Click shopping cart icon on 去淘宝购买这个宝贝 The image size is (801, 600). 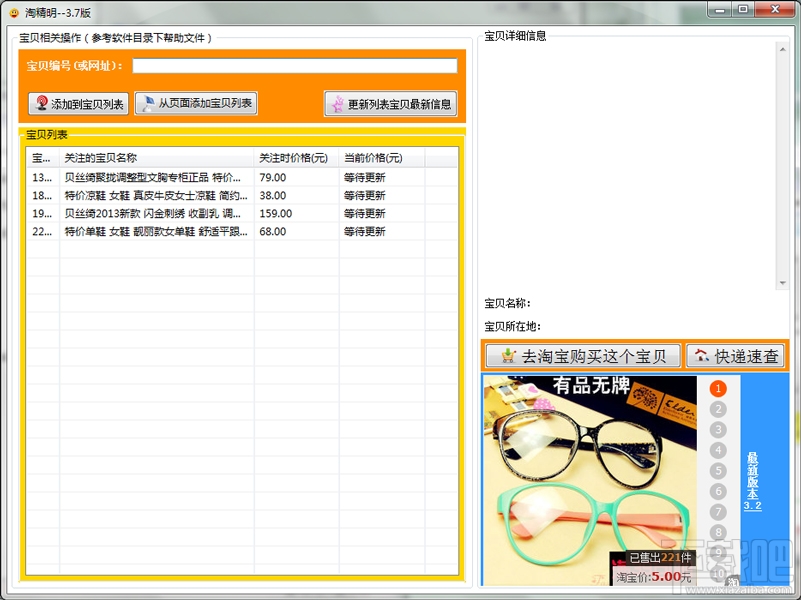(508, 355)
